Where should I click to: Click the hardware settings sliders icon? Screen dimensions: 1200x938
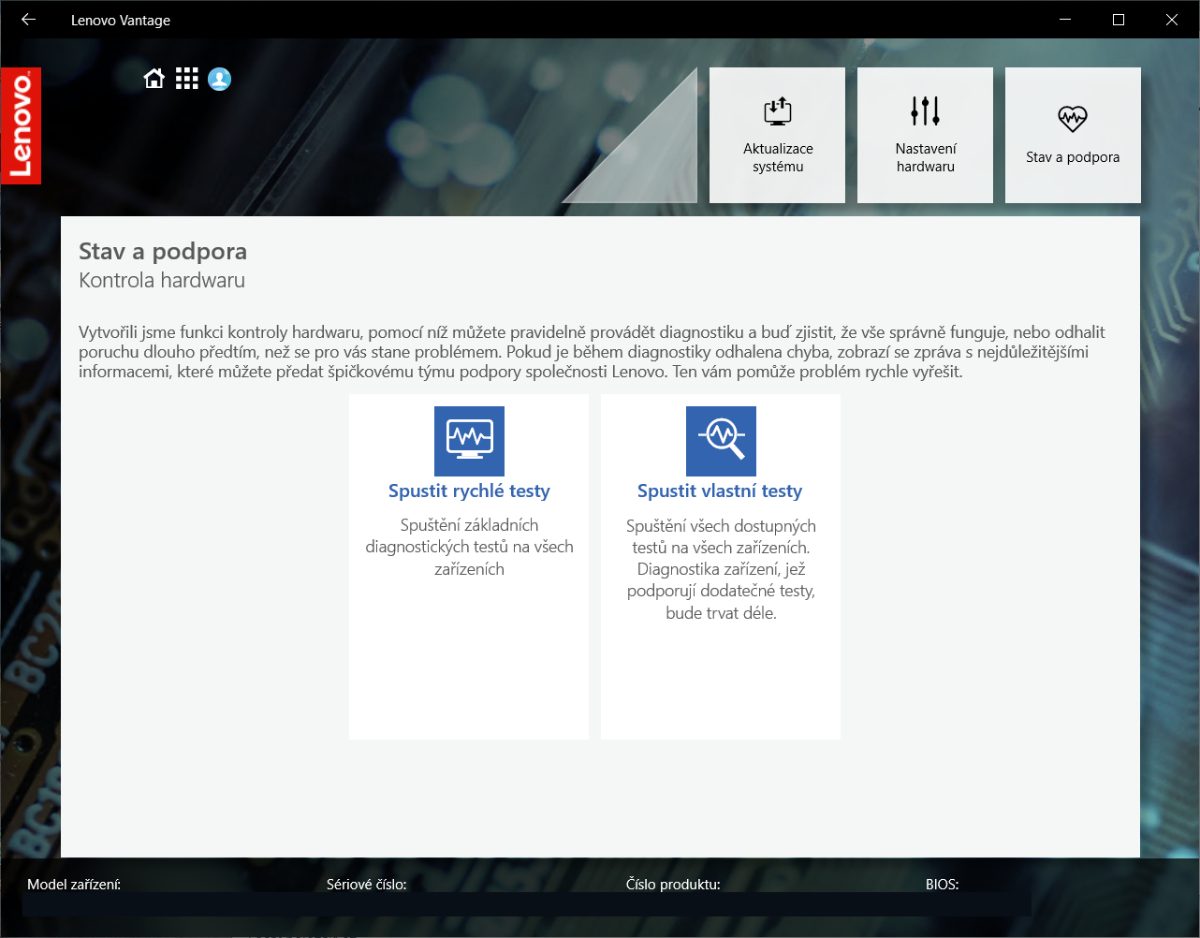(x=925, y=111)
